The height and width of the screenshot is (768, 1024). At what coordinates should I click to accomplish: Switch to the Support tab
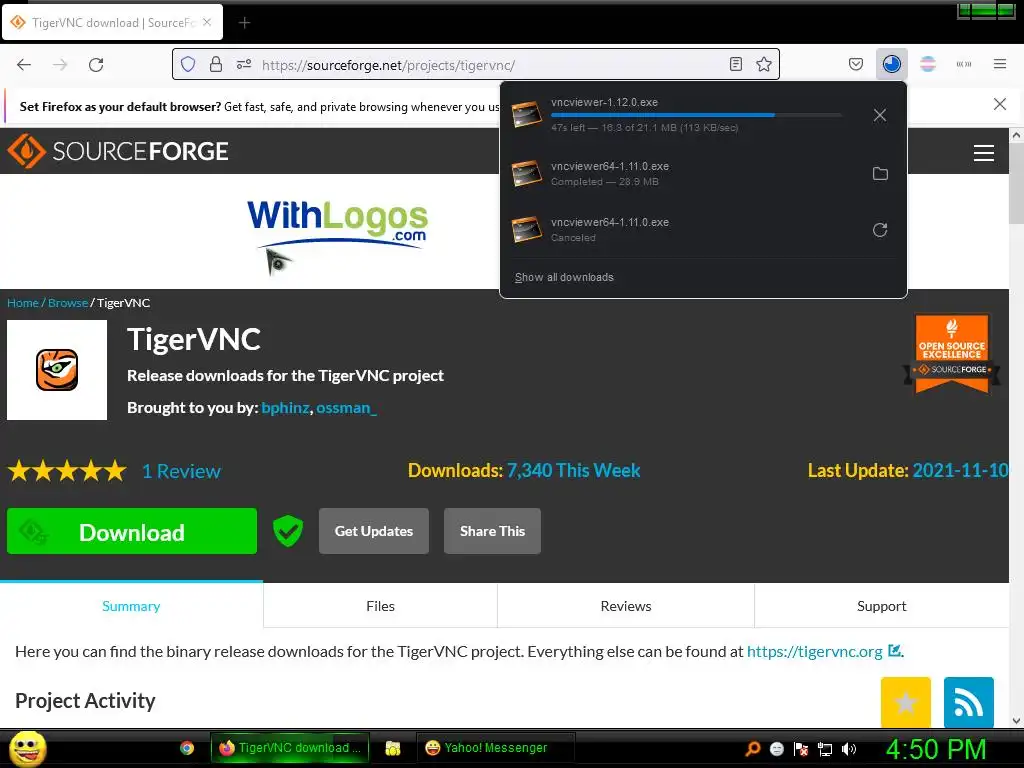click(882, 606)
